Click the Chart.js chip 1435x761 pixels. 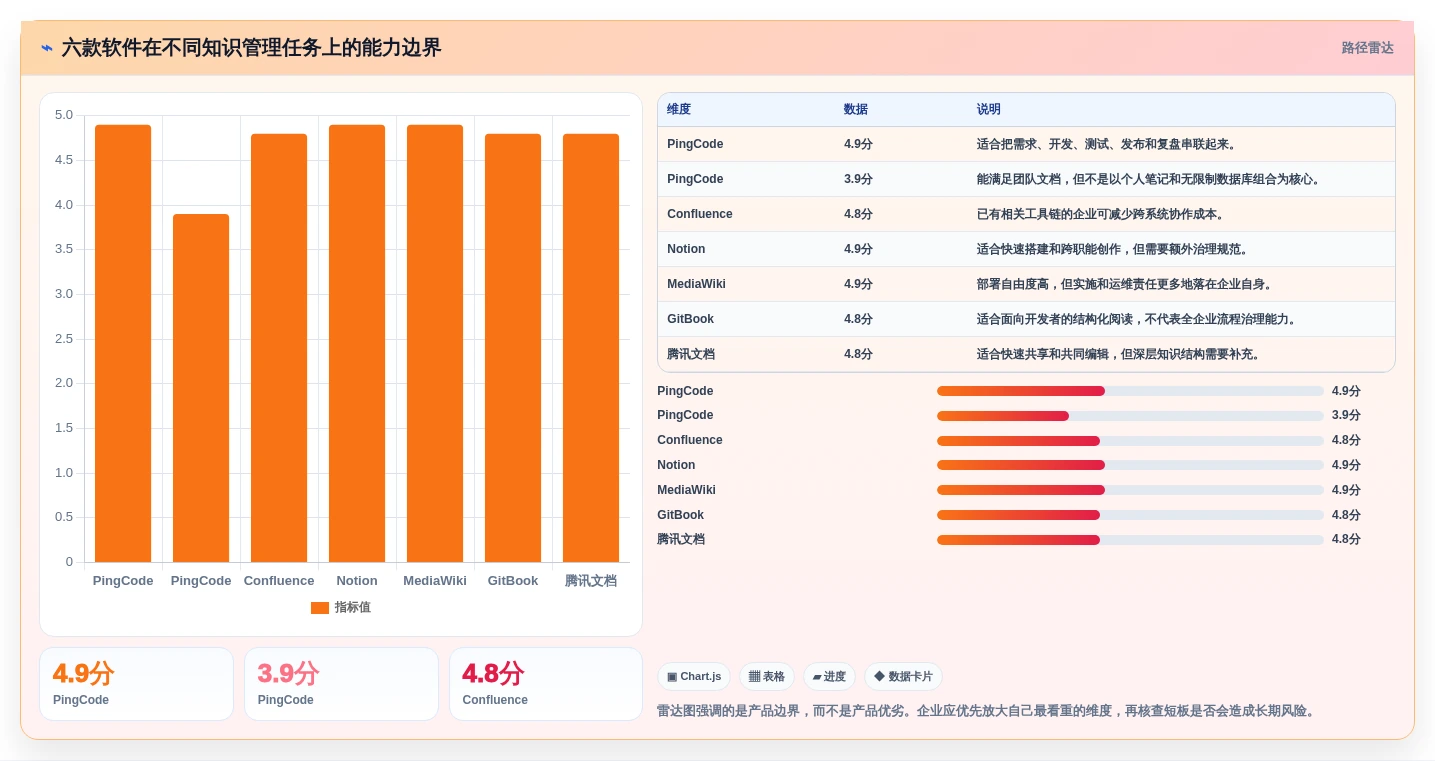tap(694, 677)
